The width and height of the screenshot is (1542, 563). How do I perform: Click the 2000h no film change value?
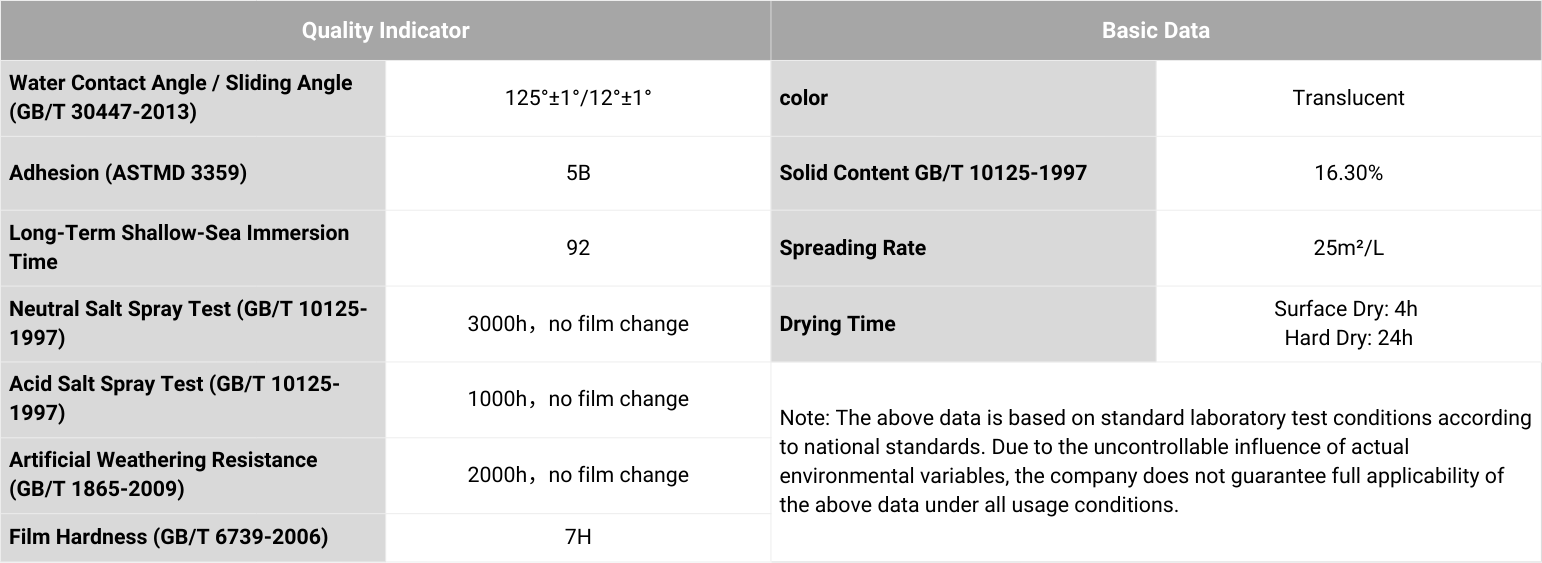[x=578, y=475]
